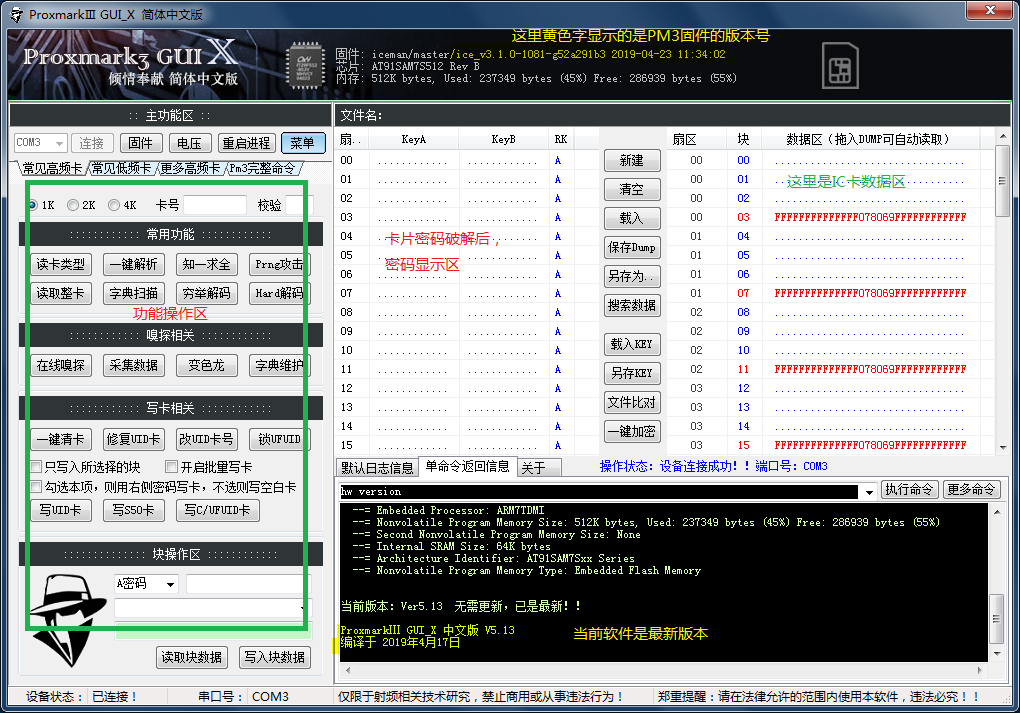Click the chip icon beside the firmware info
The height and width of the screenshot is (713, 1020).
(305, 64)
